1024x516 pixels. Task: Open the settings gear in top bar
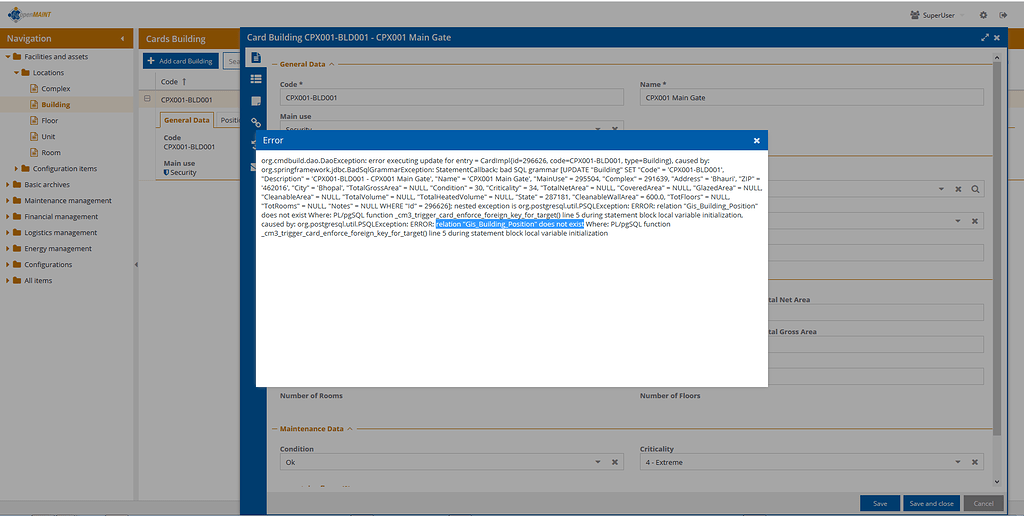(x=983, y=15)
